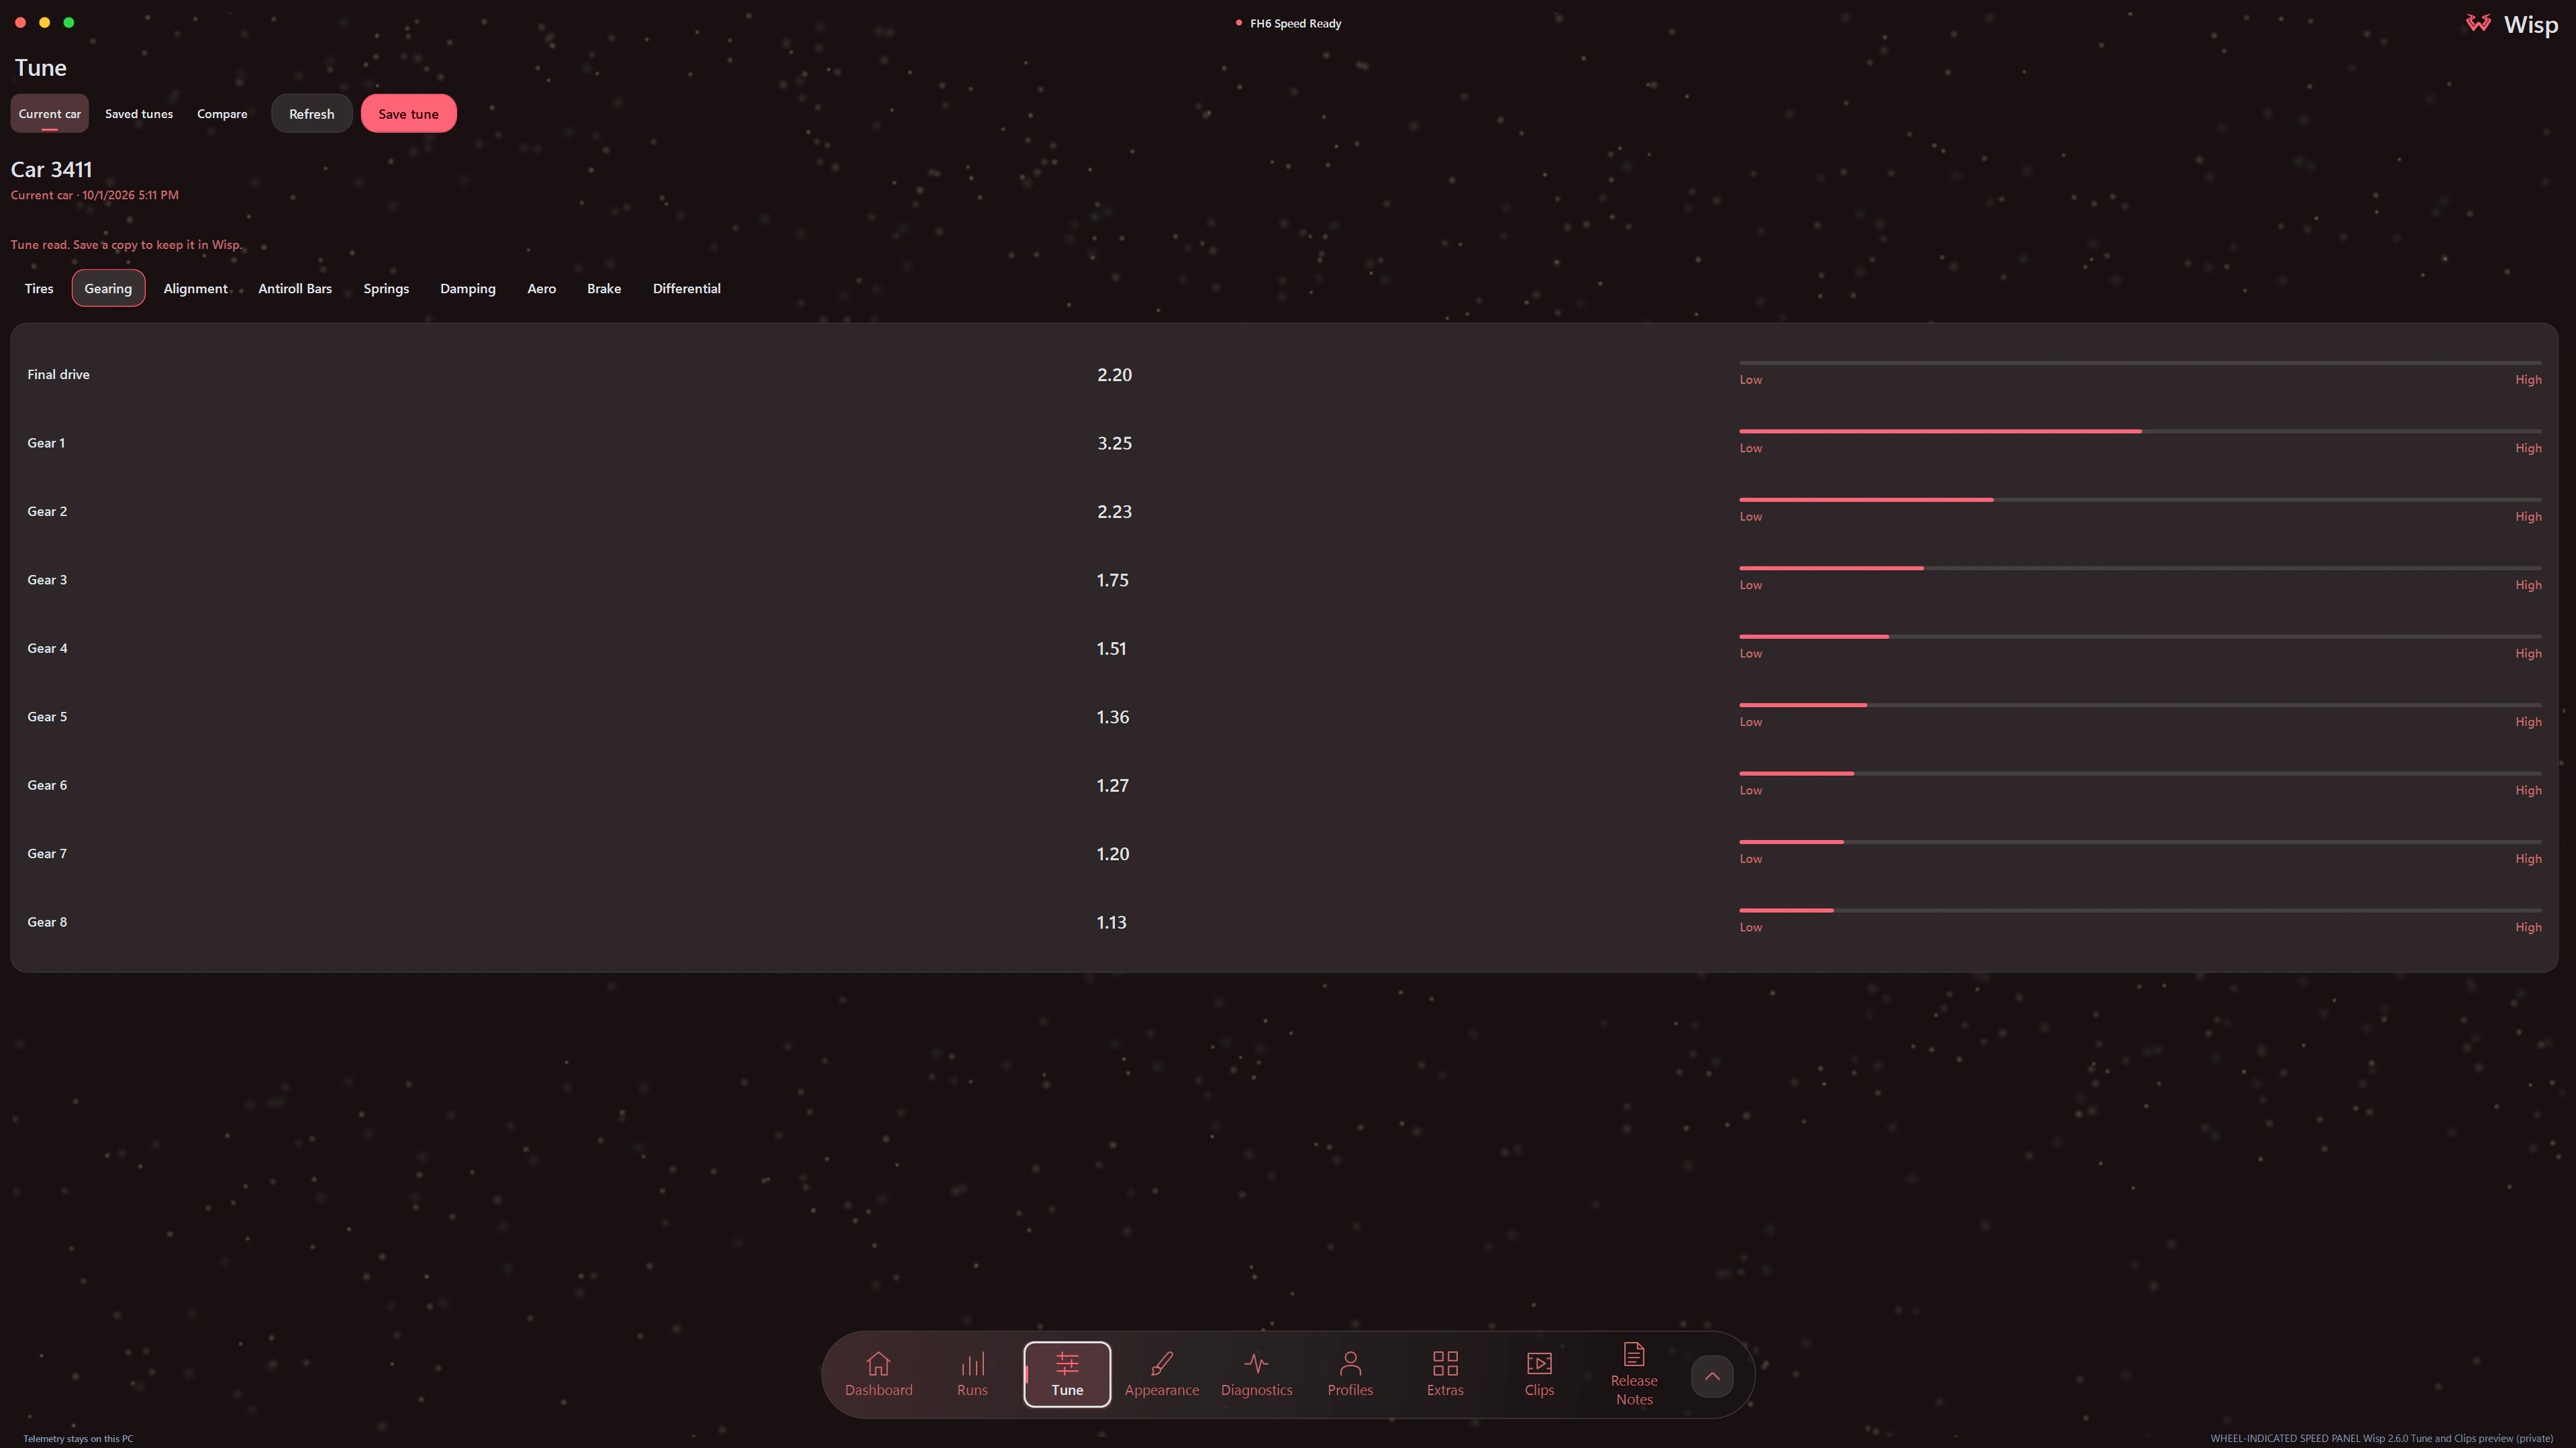Viewport: 2576px width, 1448px height.
Task: Open the Alignment tuning tab
Action: point(195,288)
